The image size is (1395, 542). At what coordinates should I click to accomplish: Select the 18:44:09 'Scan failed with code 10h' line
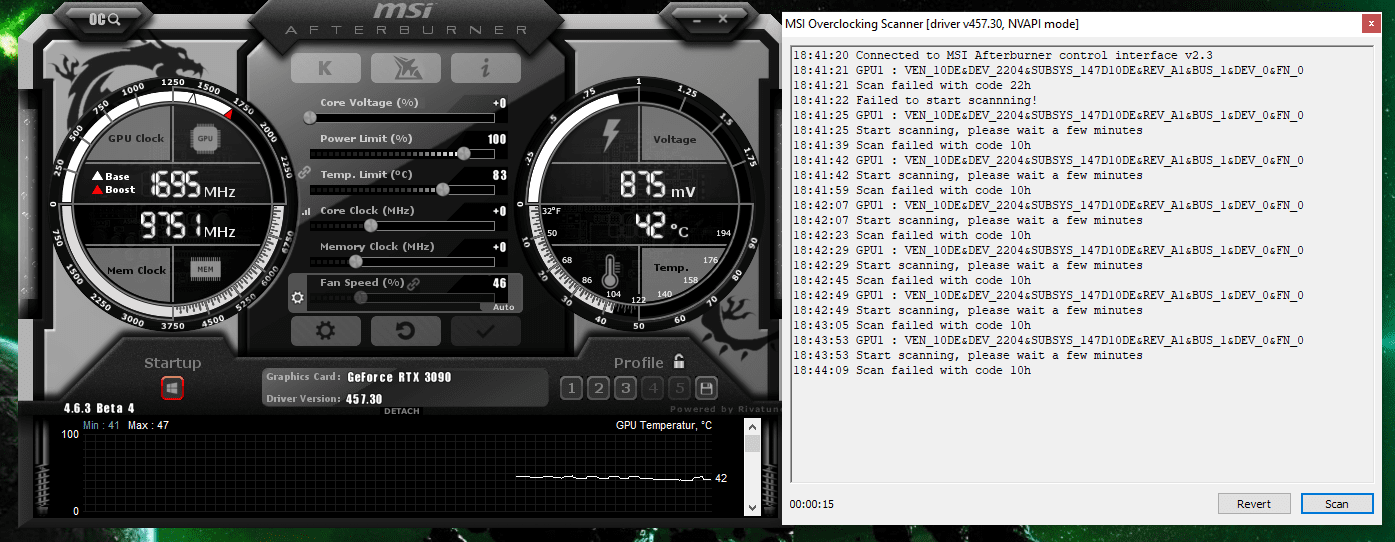912,370
